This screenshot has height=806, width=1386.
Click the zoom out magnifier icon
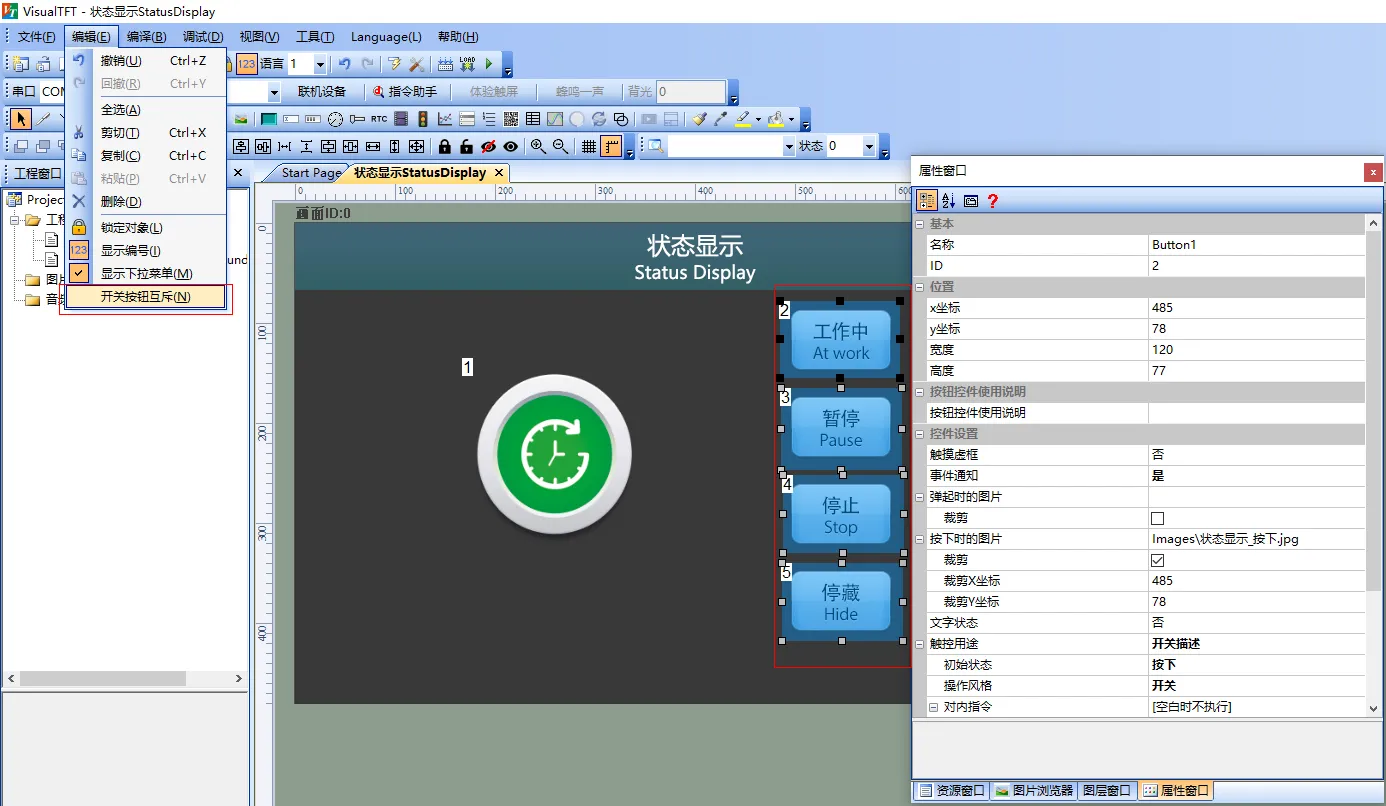click(x=561, y=147)
